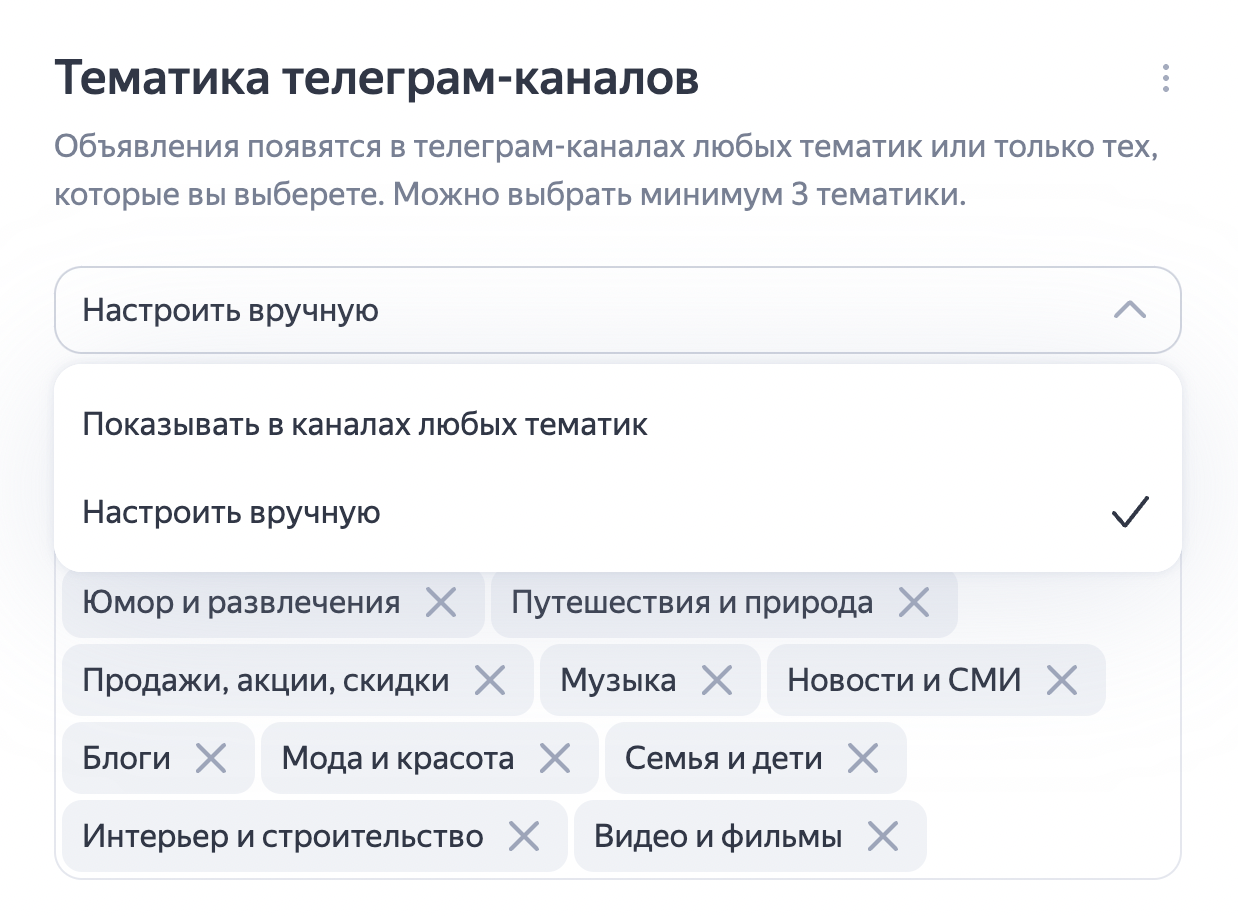Remove the Видео и фильмы tag
This screenshot has width=1238, height=916.
(x=882, y=836)
